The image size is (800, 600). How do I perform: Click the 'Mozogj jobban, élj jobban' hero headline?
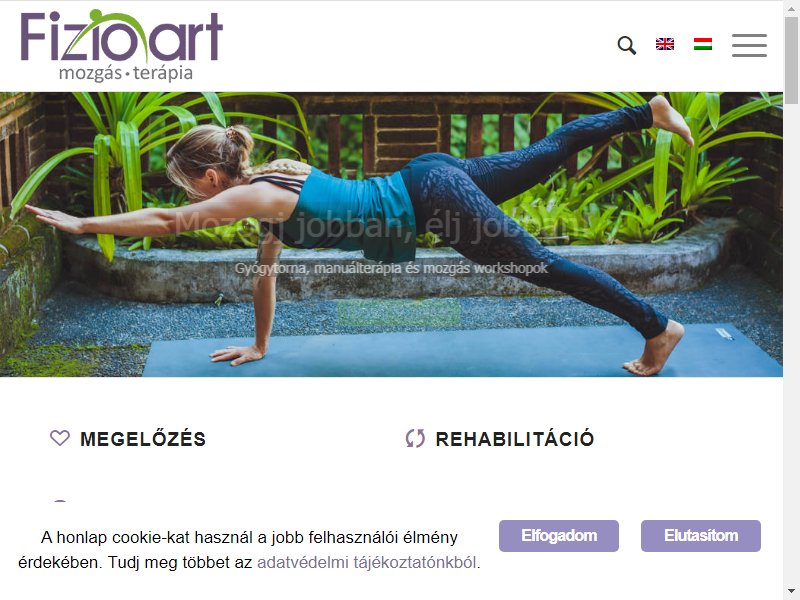coord(380,225)
